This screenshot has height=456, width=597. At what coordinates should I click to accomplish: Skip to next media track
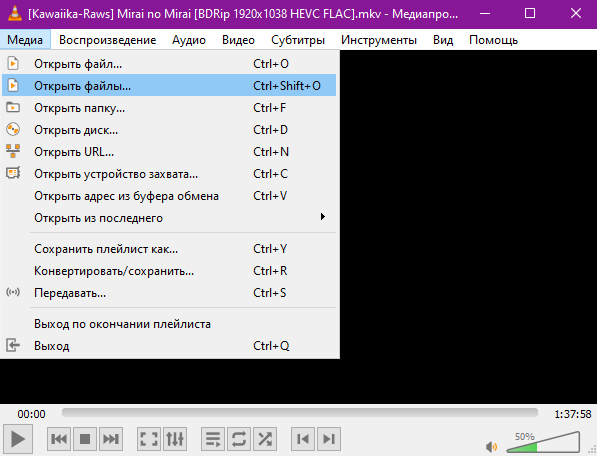click(111, 439)
